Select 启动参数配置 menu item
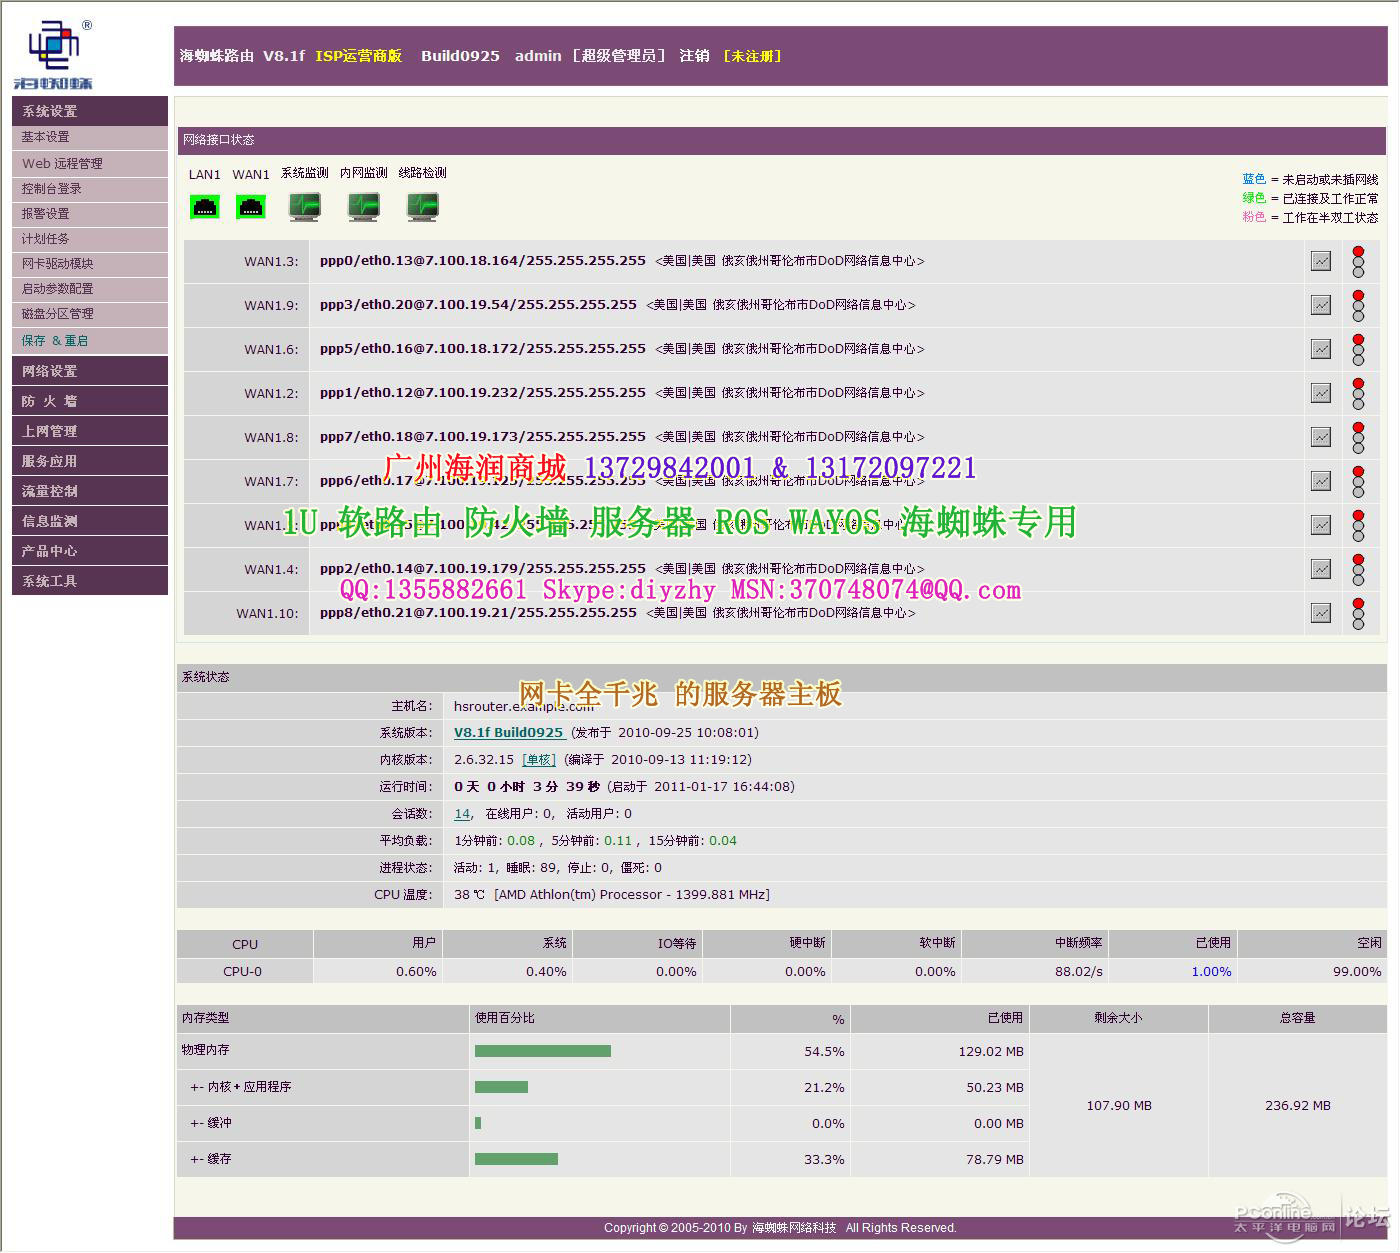The height and width of the screenshot is (1253, 1400). (90, 288)
